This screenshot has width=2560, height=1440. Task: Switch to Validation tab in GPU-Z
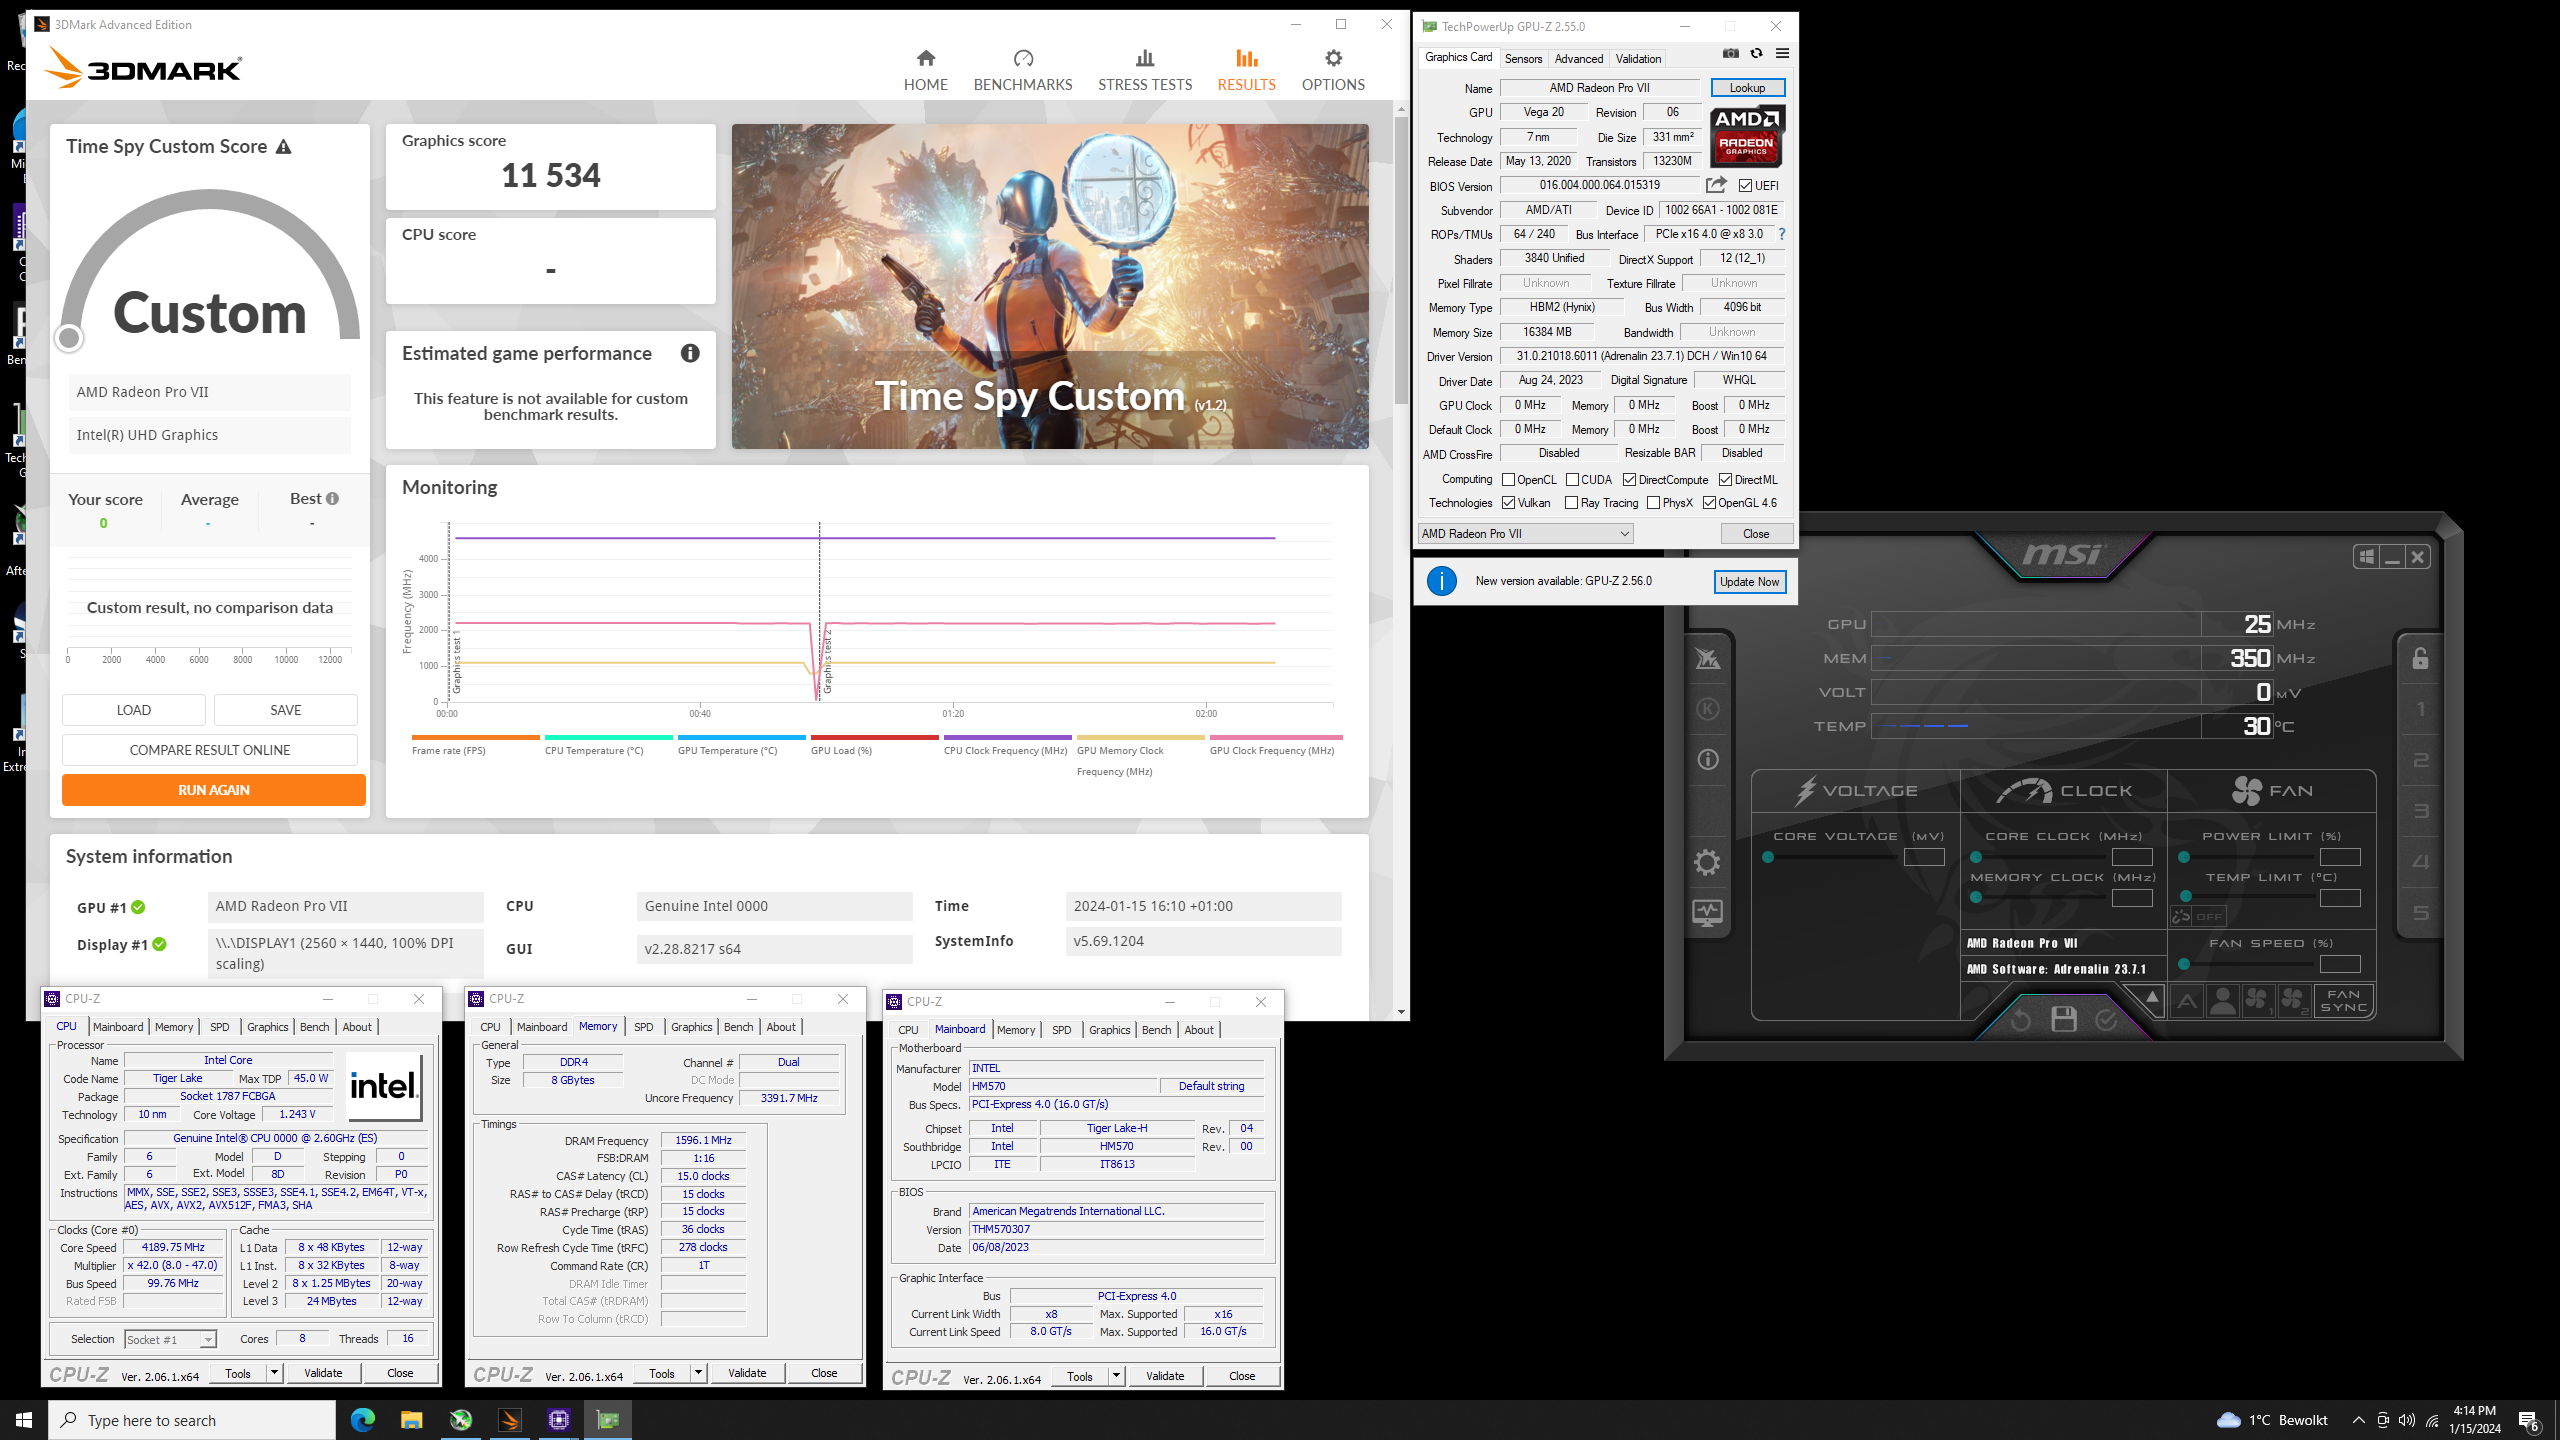(x=1638, y=59)
